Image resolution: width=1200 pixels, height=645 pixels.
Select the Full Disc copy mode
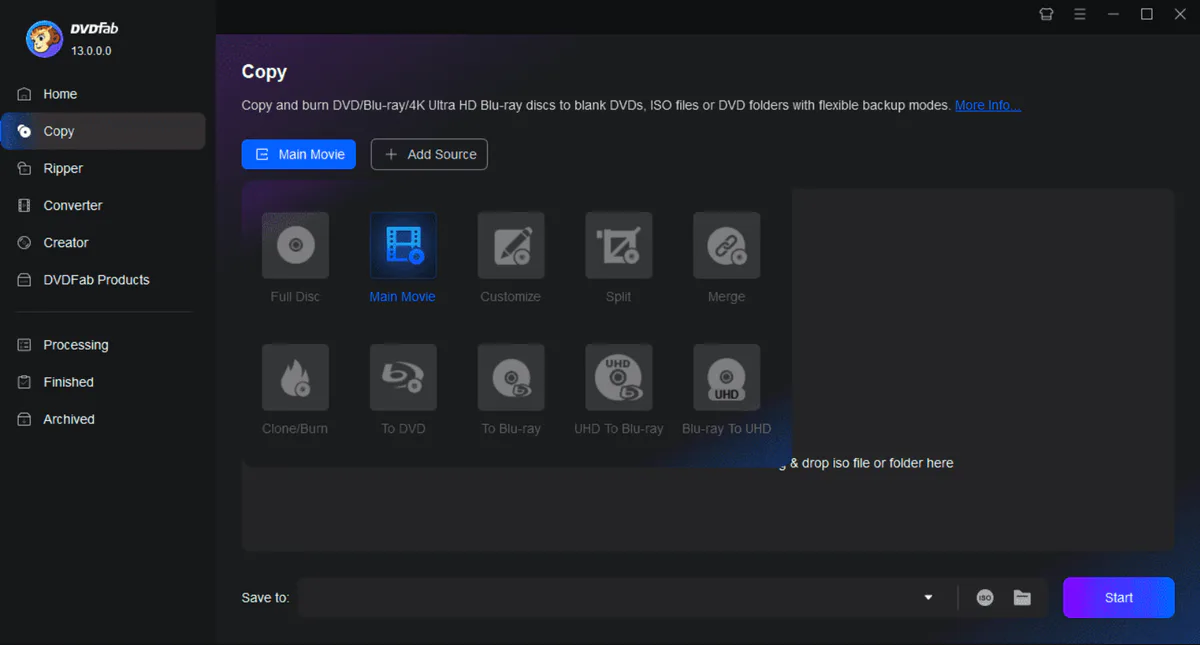[295, 245]
